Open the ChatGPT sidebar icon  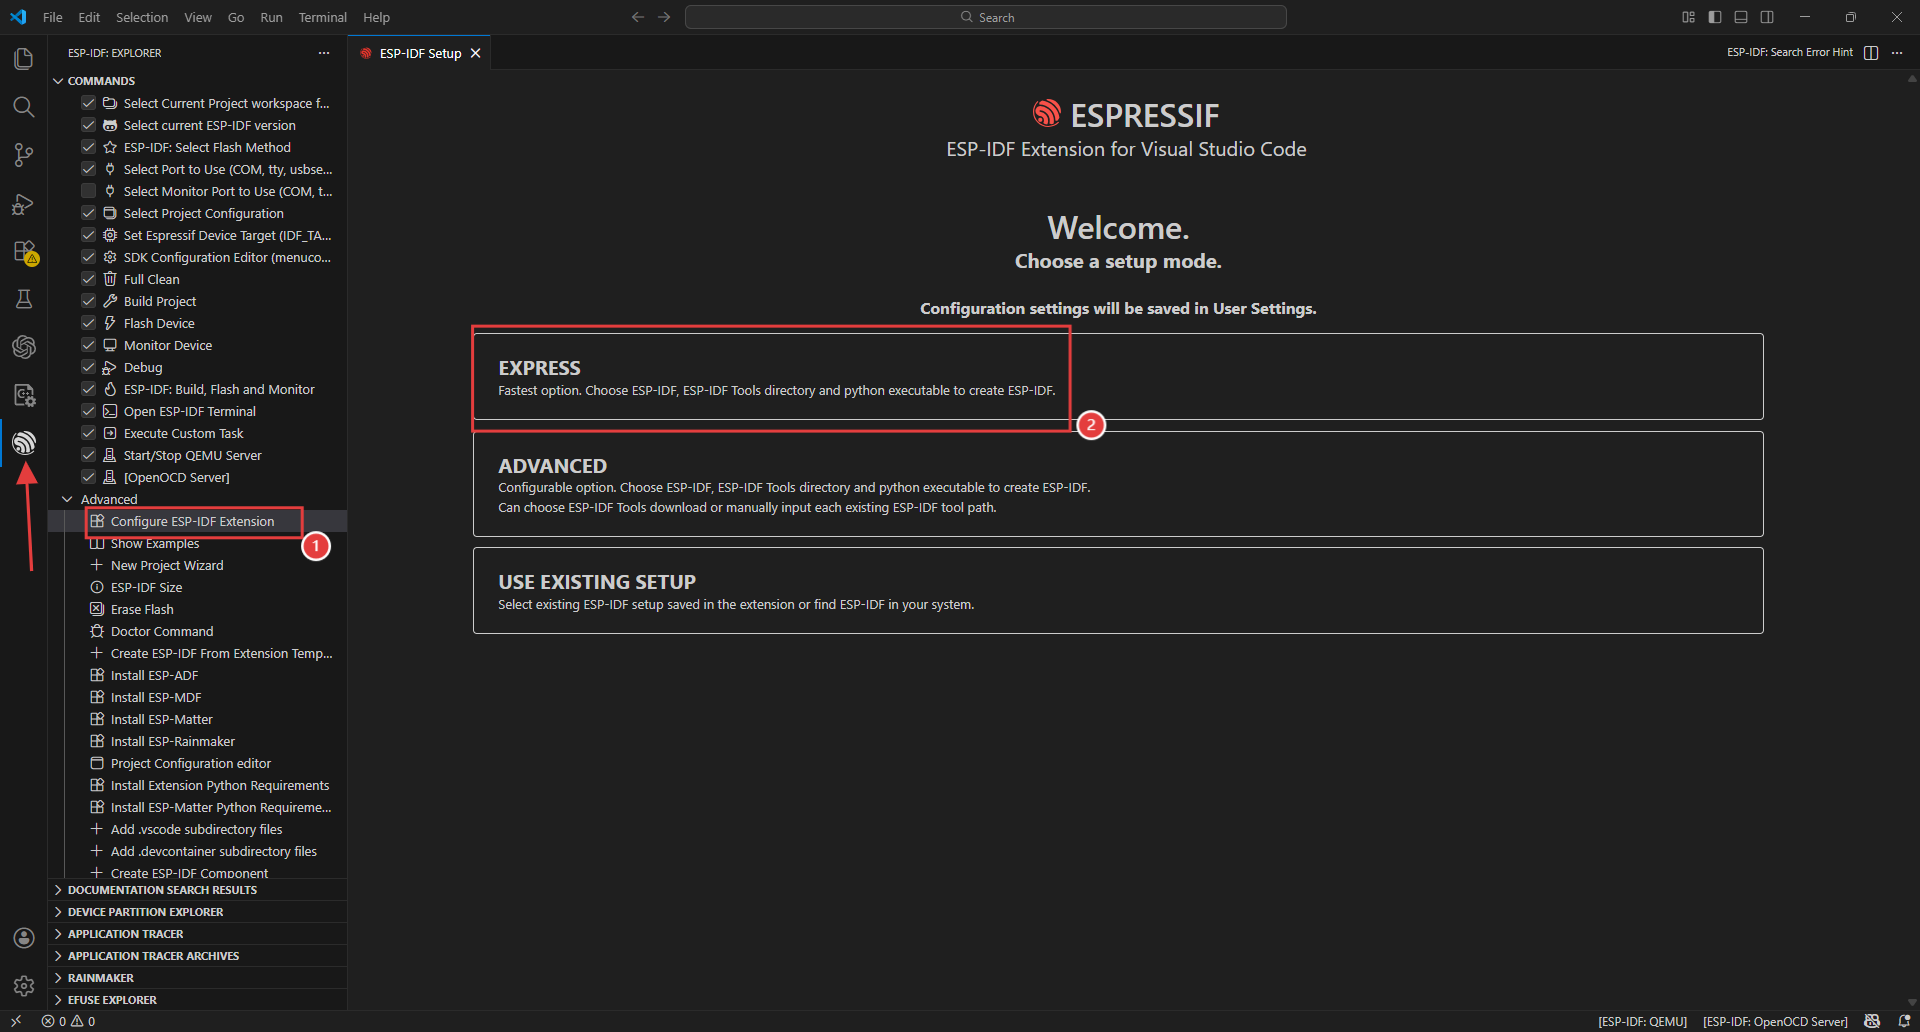pyautogui.click(x=24, y=347)
